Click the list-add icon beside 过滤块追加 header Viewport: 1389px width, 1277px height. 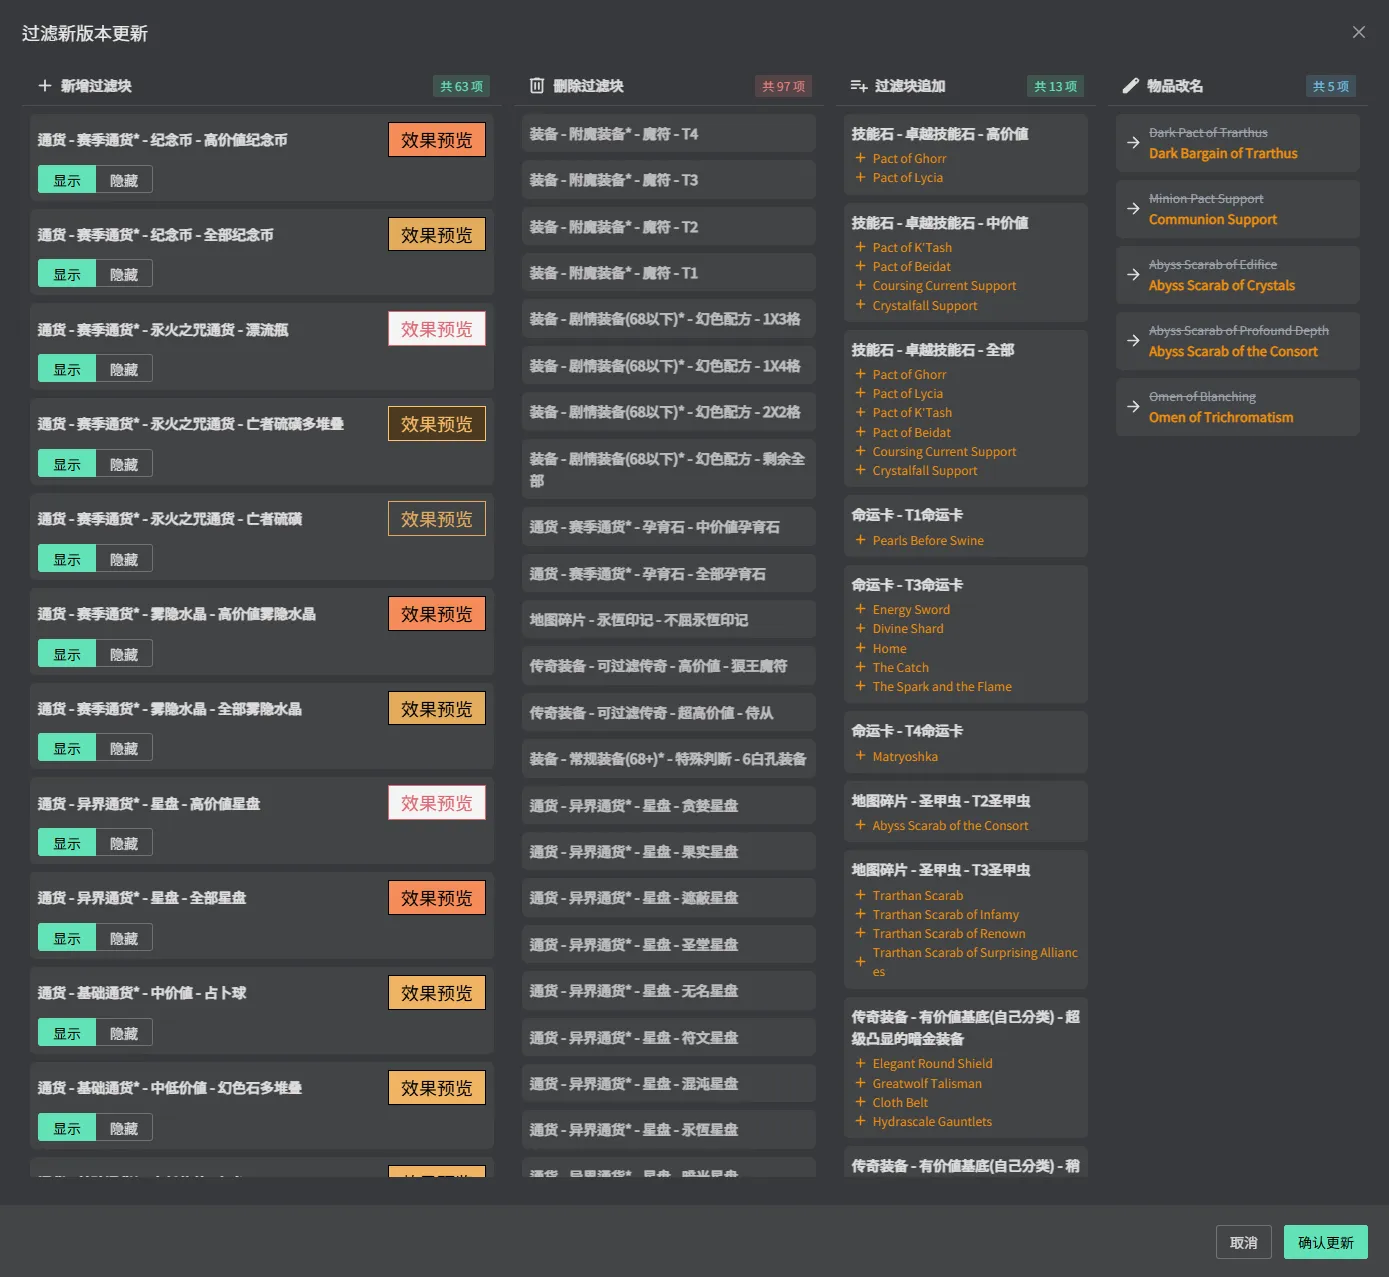click(859, 86)
